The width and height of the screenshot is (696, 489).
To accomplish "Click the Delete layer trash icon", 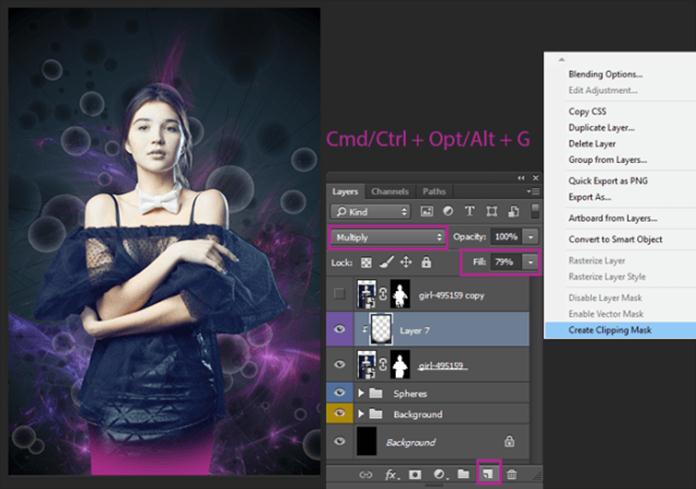I will [x=513, y=473].
